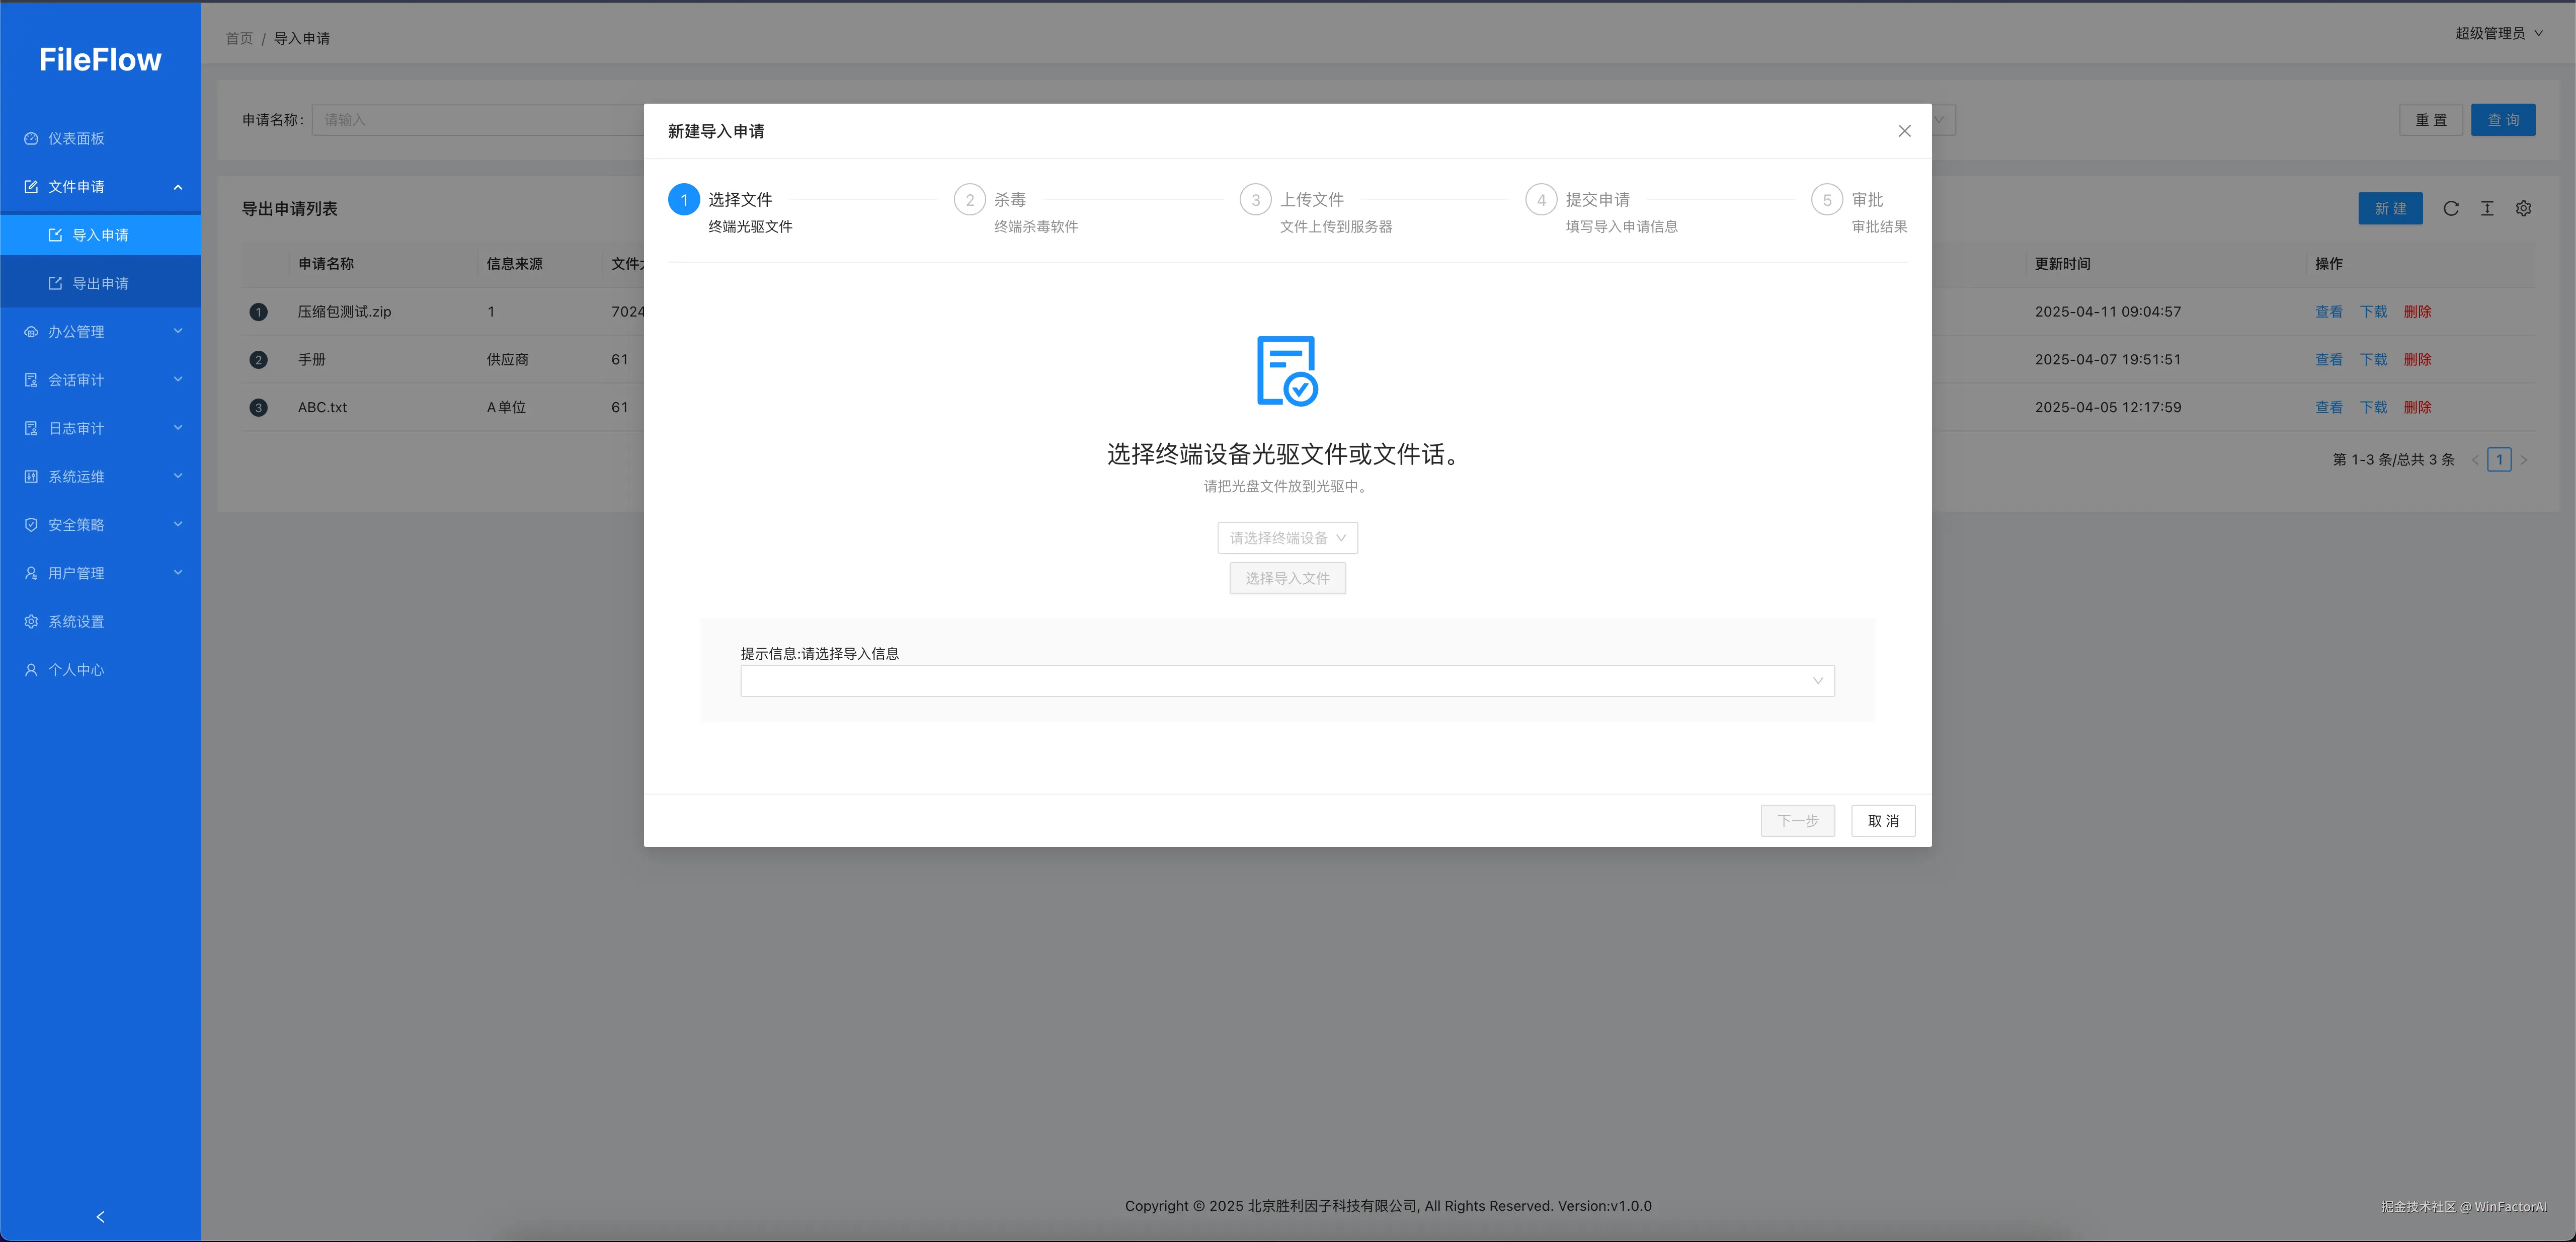Image resolution: width=2576 pixels, height=1242 pixels.
Task: Go to 首页 via the breadcrumb
Action: point(239,38)
